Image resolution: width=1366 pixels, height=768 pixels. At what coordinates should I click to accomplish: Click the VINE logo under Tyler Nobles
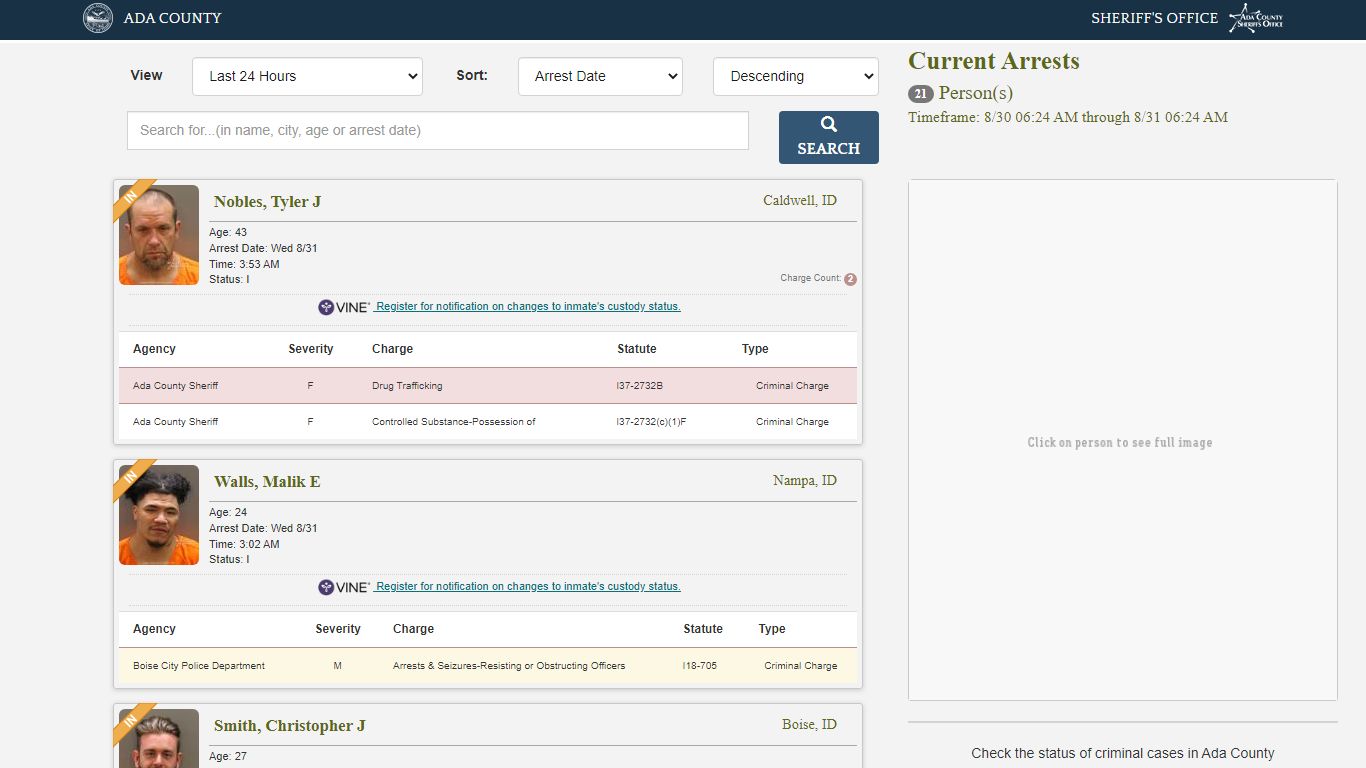pos(344,307)
